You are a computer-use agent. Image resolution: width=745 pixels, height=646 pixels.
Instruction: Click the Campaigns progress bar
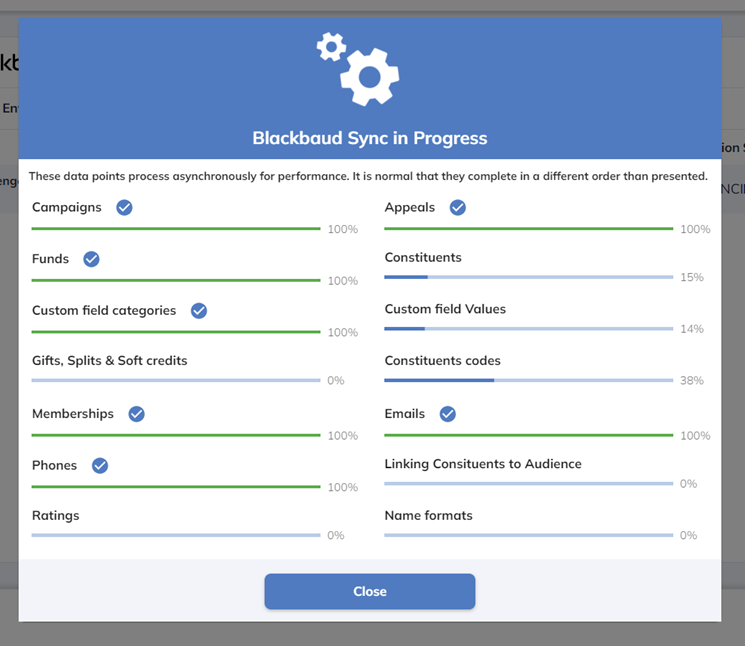175,229
